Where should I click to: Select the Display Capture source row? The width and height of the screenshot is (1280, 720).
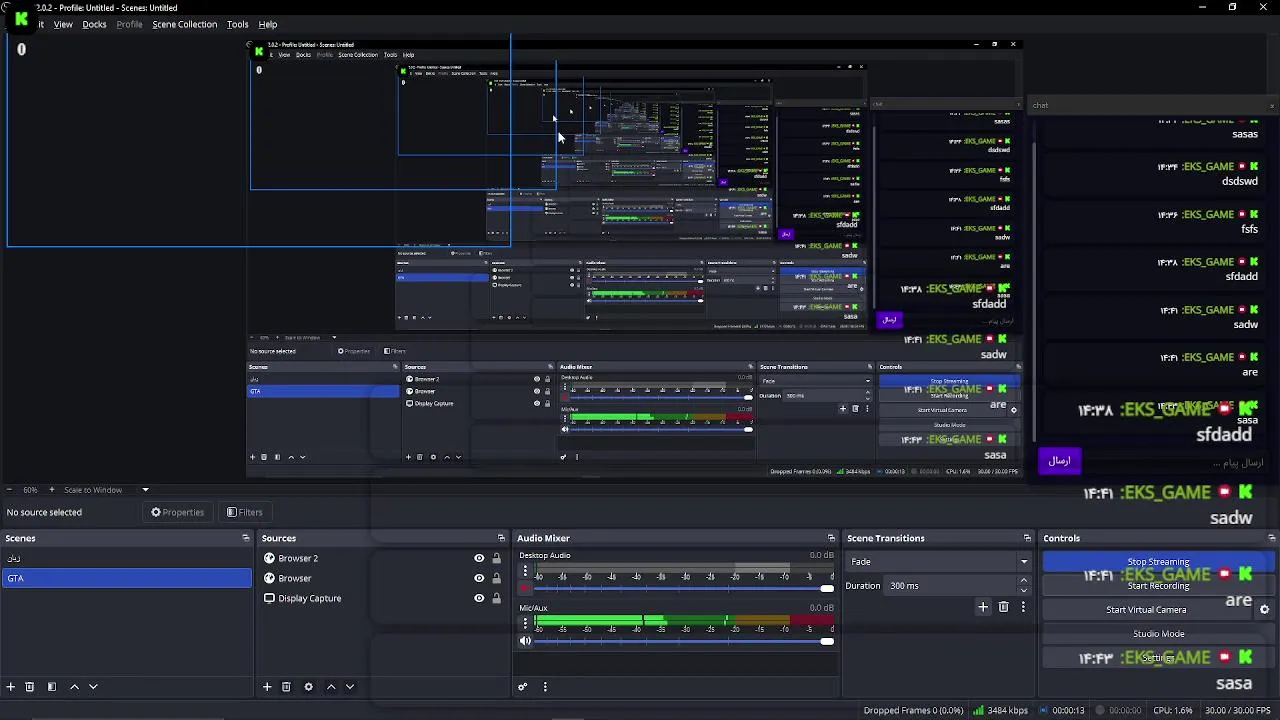click(x=381, y=598)
